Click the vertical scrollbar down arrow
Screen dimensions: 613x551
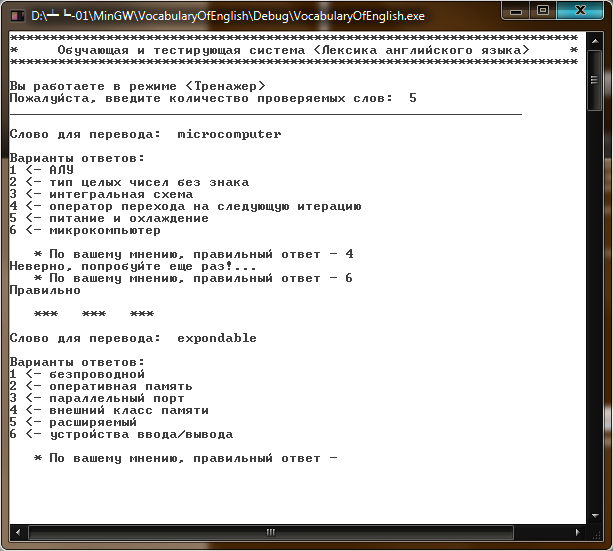point(595,515)
